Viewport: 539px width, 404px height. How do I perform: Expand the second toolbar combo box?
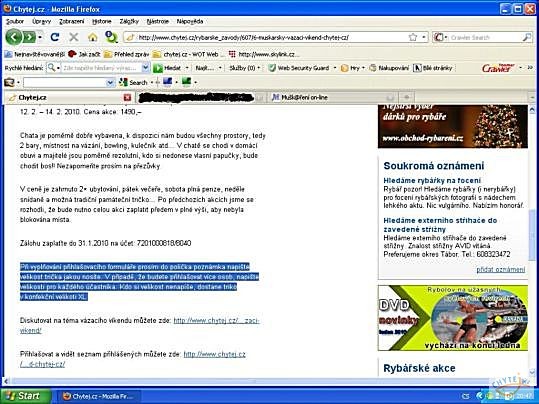pos(110,83)
